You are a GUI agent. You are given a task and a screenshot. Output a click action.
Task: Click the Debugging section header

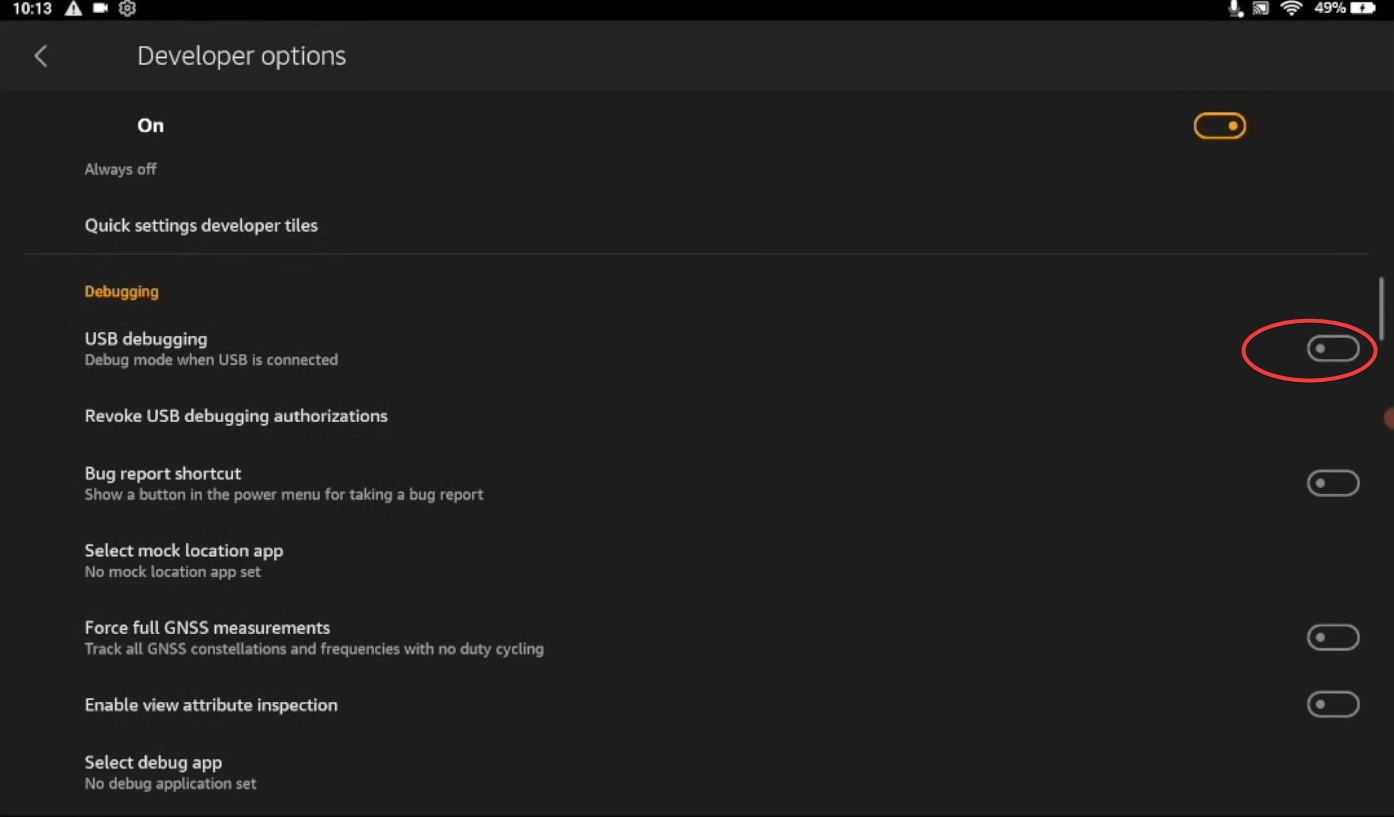click(122, 292)
